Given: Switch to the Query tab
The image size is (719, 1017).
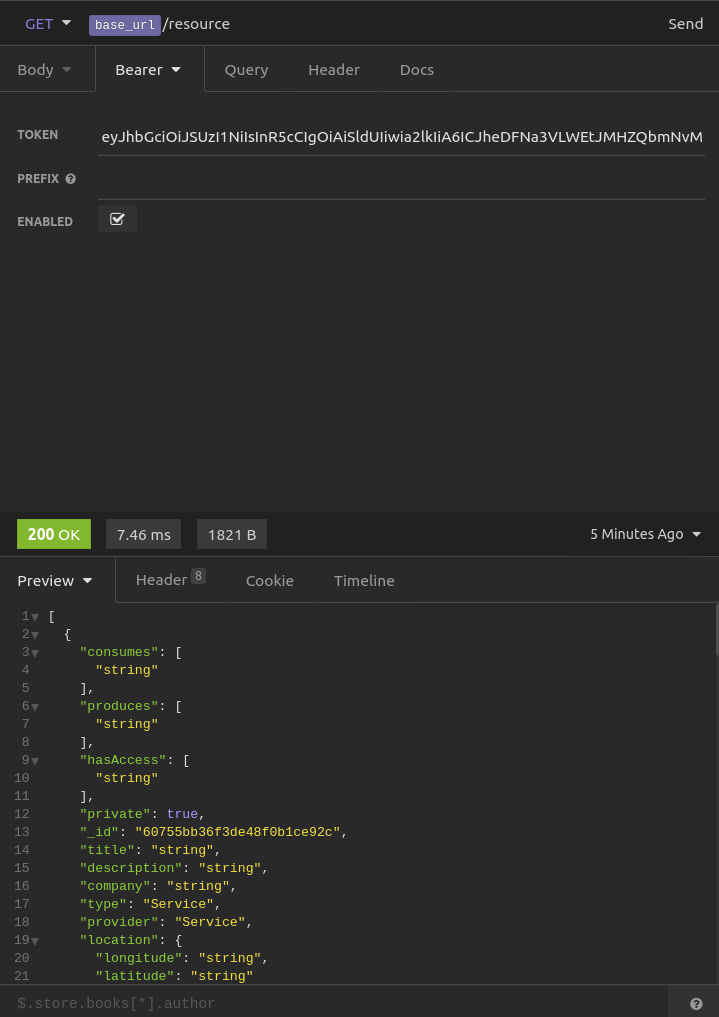Looking at the screenshot, I should (246, 69).
